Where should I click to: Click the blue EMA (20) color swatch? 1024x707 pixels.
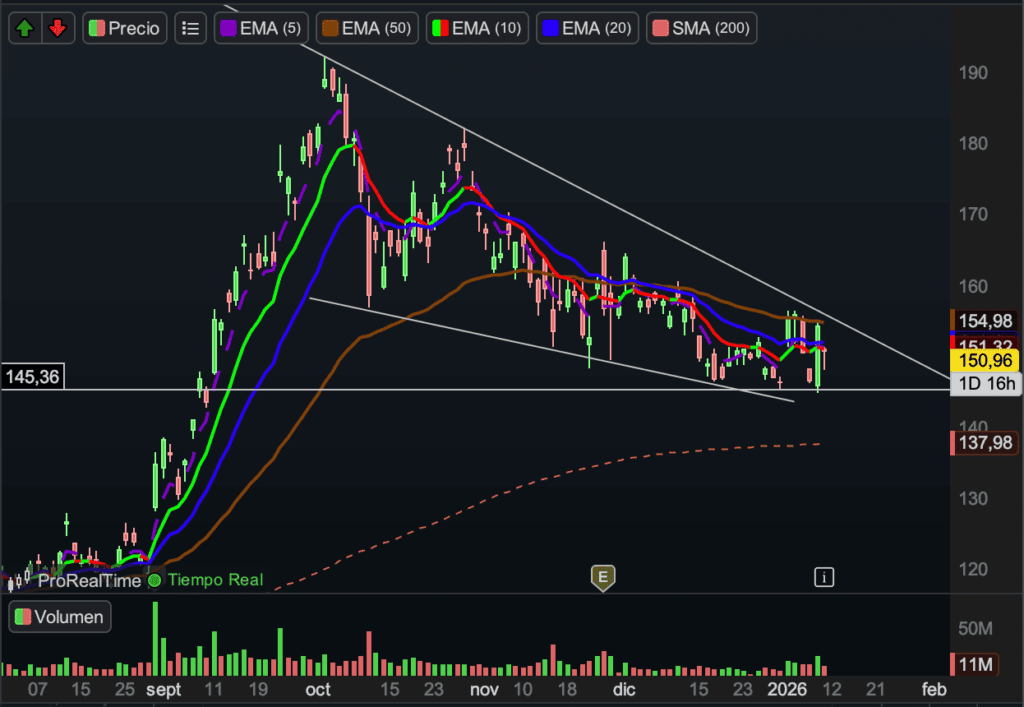[x=549, y=29]
